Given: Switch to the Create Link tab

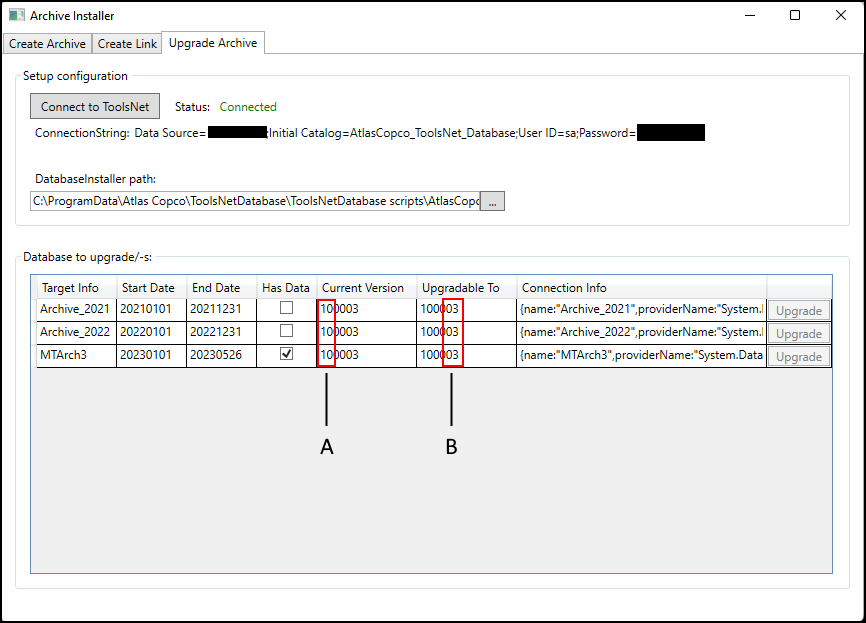Looking at the screenshot, I should (x=126, y=43).
